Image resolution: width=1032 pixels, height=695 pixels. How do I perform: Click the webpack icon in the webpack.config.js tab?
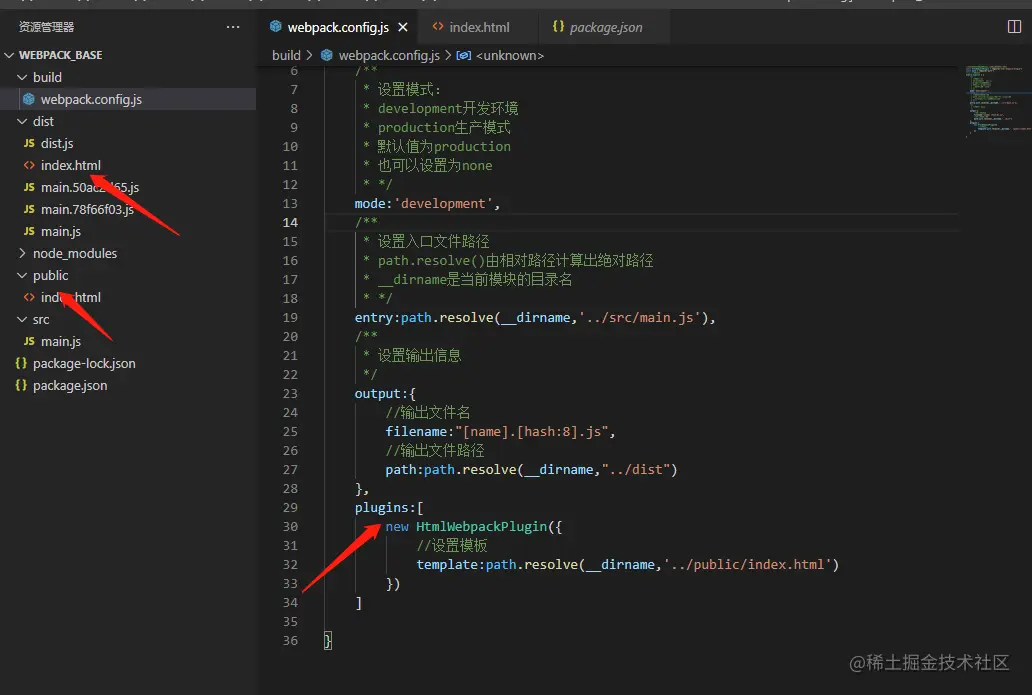(276, 26)
